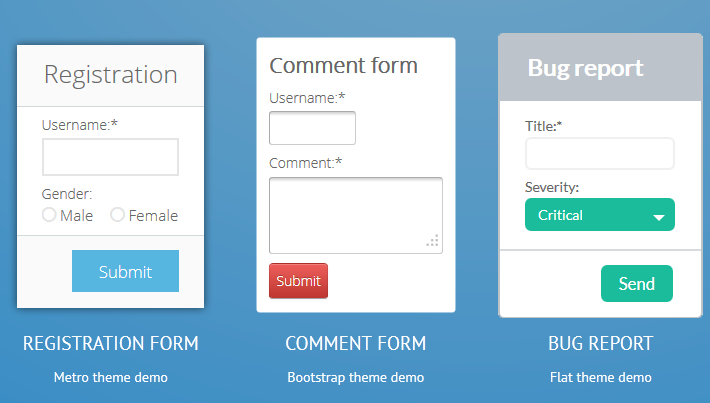This screenshot has width=710, height=403.
Task: Select the Male radio button
Action: 49,215
